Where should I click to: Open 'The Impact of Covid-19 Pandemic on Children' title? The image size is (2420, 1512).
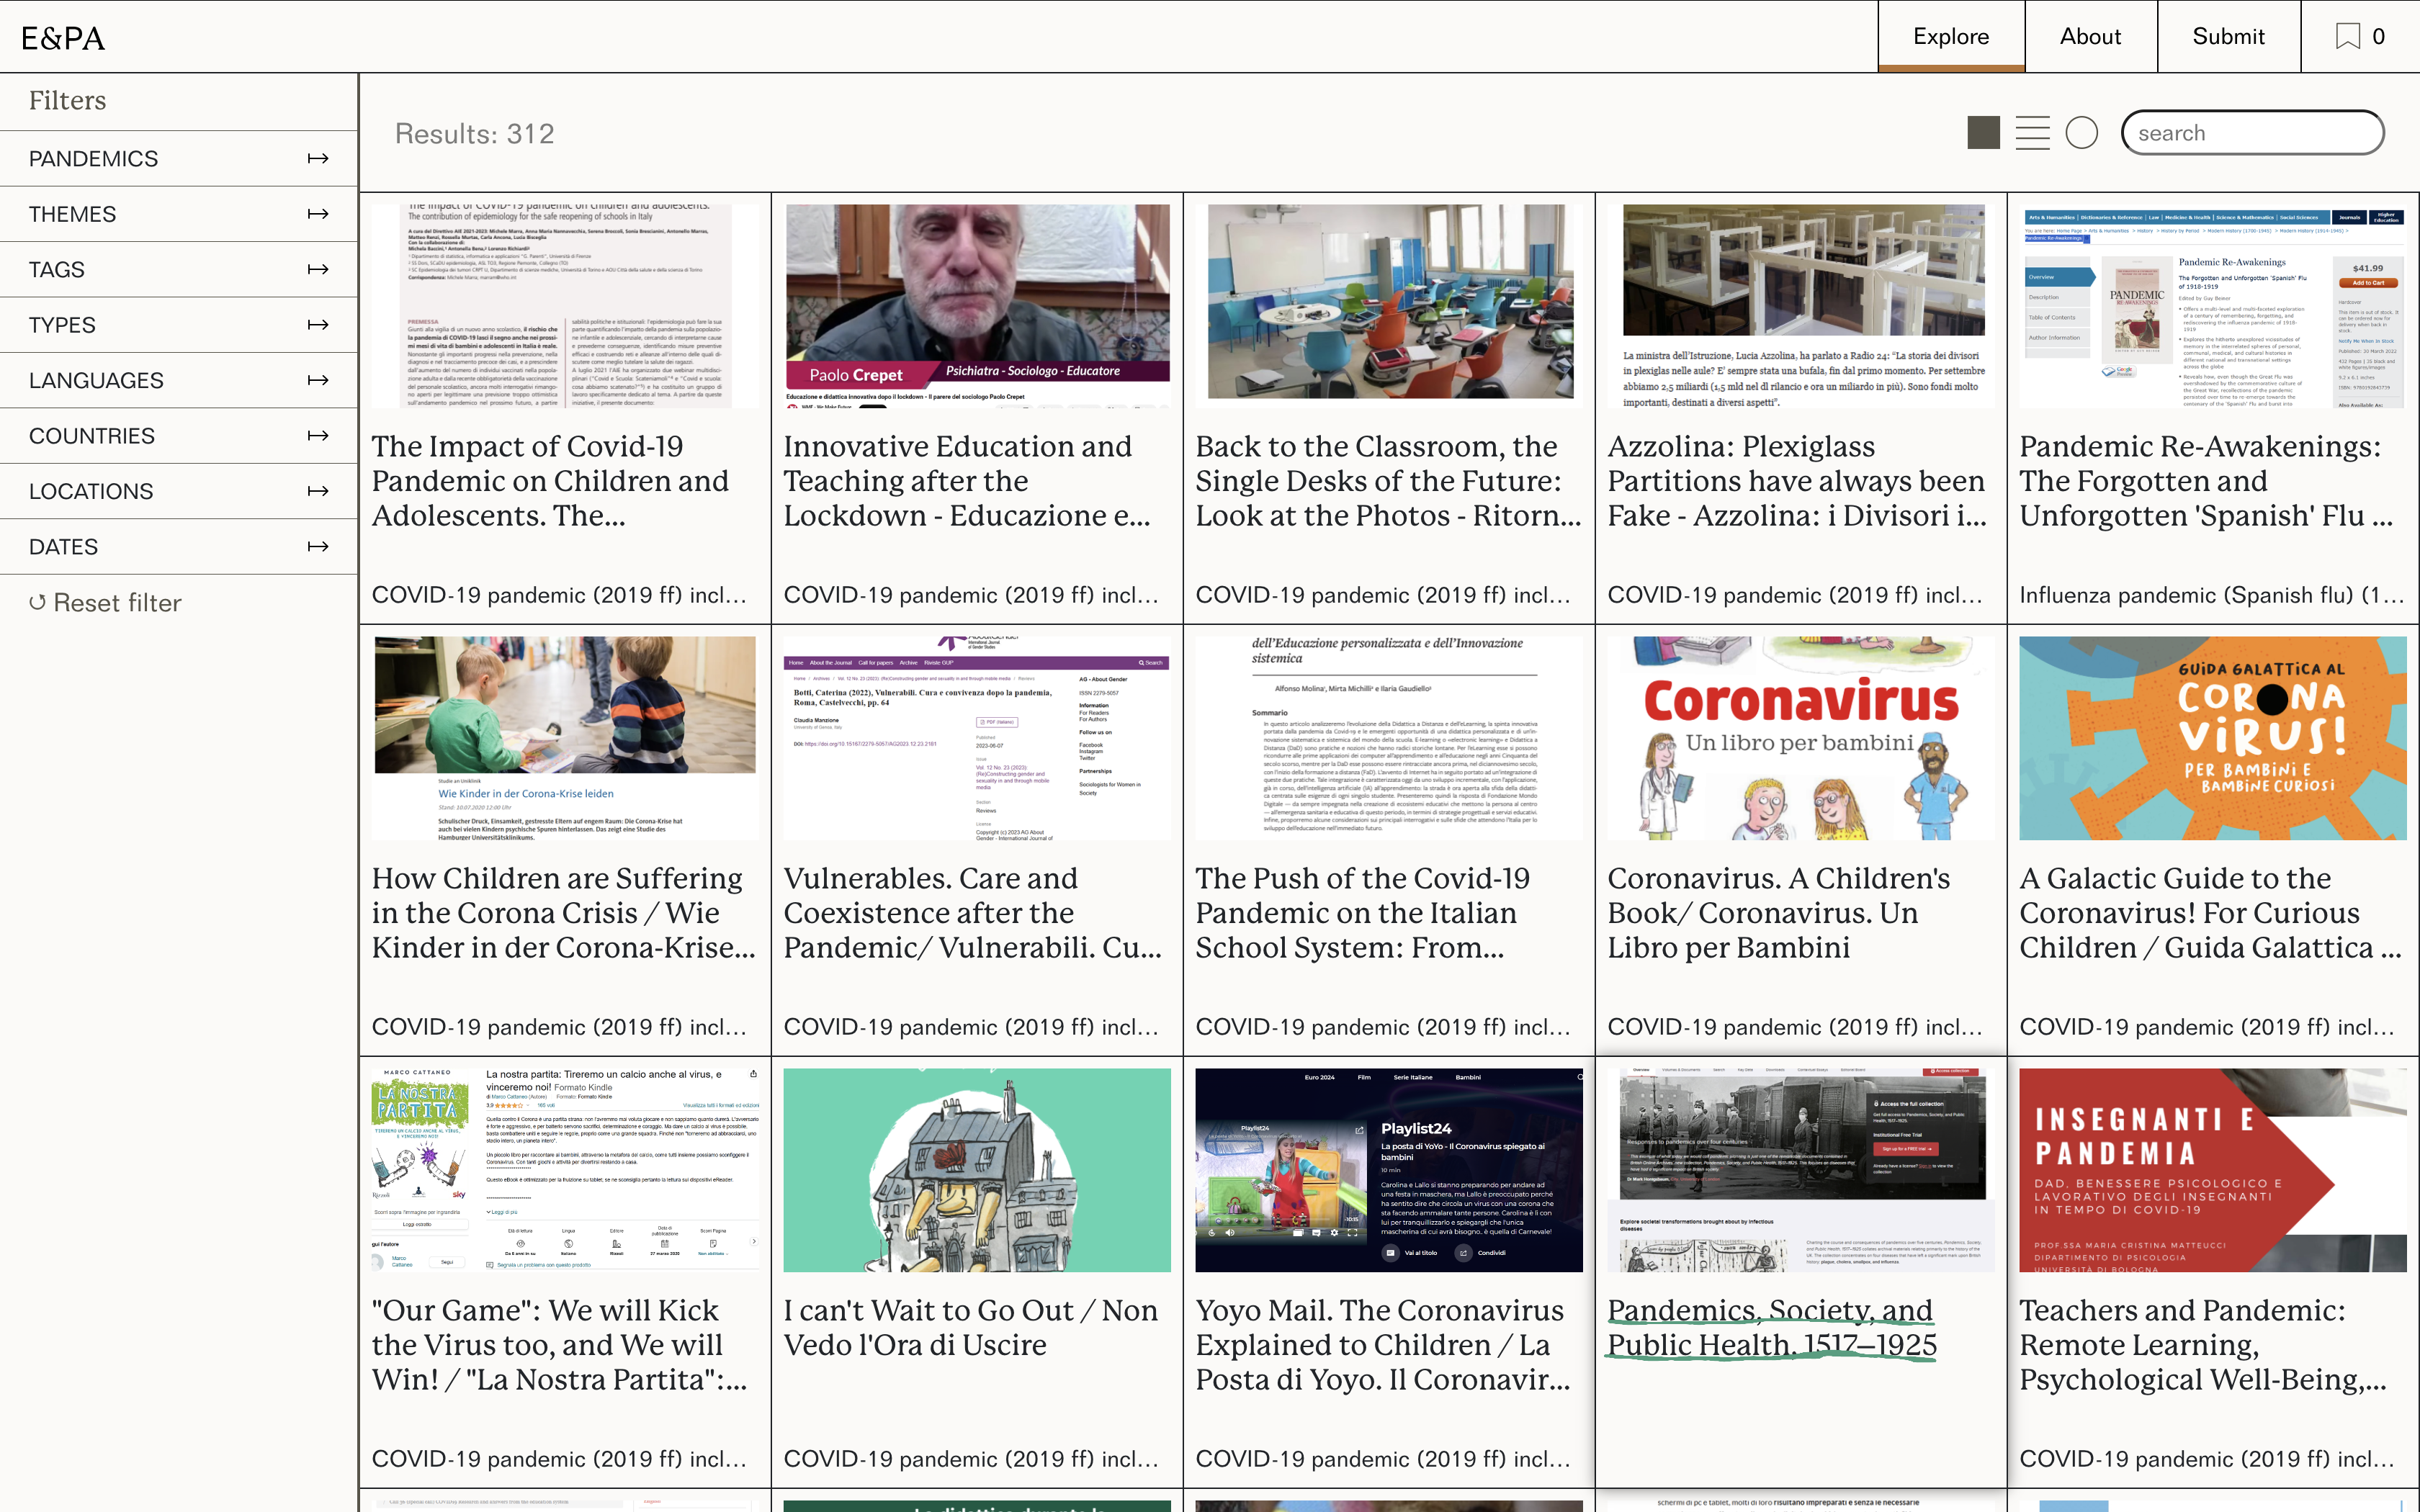pos(550,481)
